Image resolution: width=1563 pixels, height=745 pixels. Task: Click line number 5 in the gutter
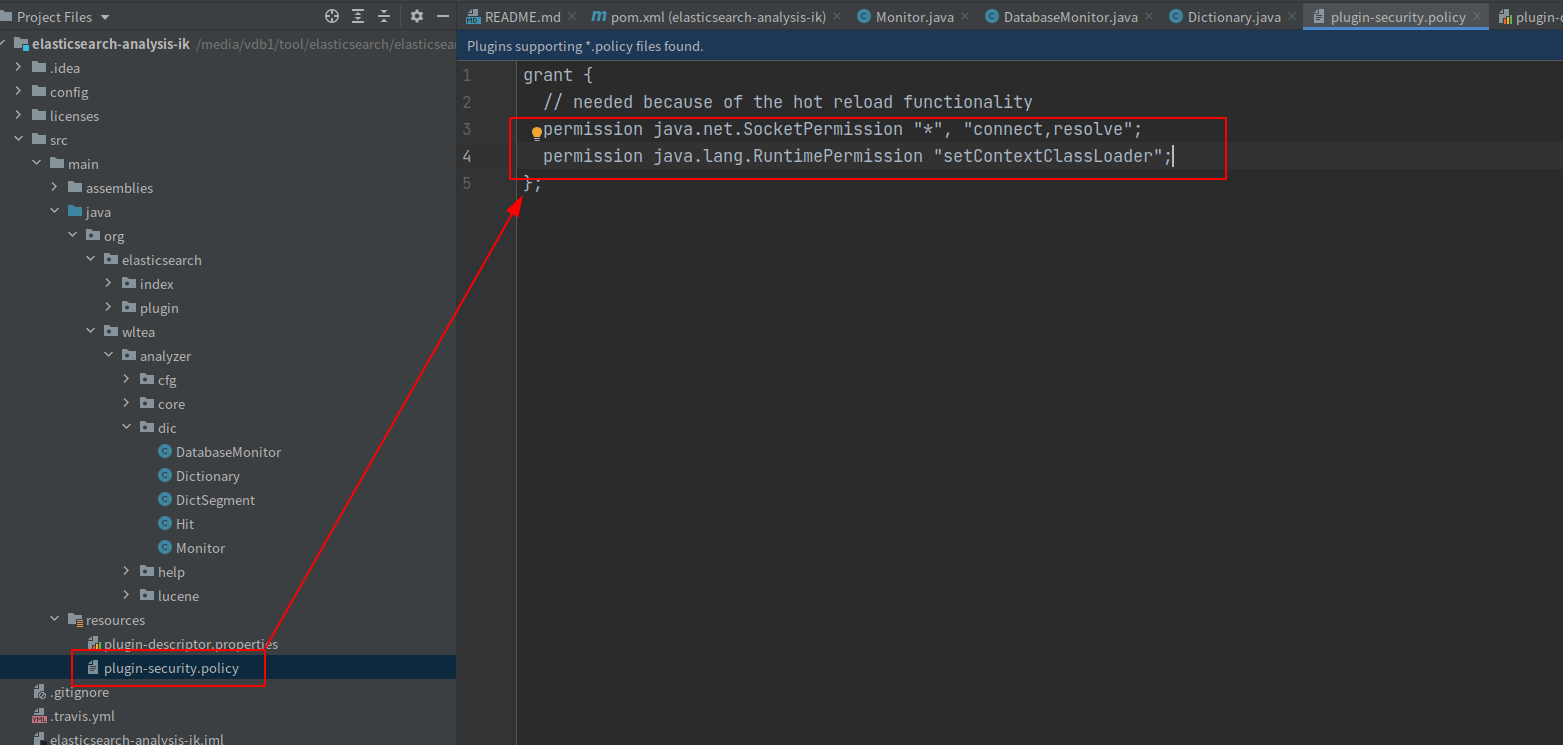click(x=467, y=183)
